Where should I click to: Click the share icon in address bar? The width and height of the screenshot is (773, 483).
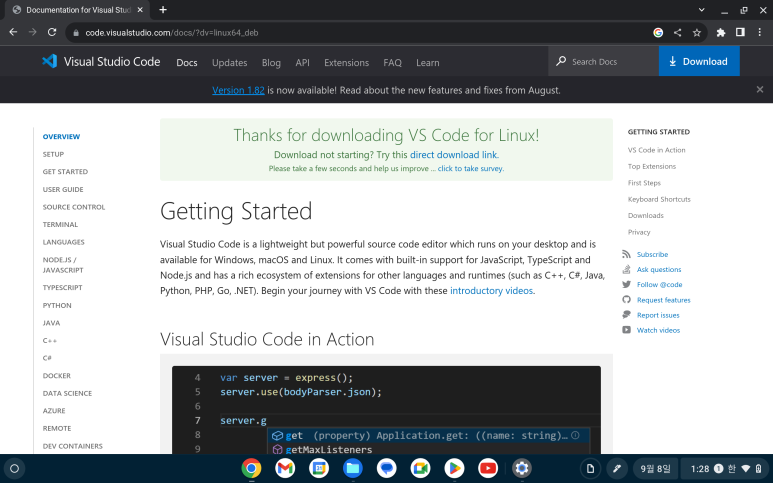click(677, 33)
